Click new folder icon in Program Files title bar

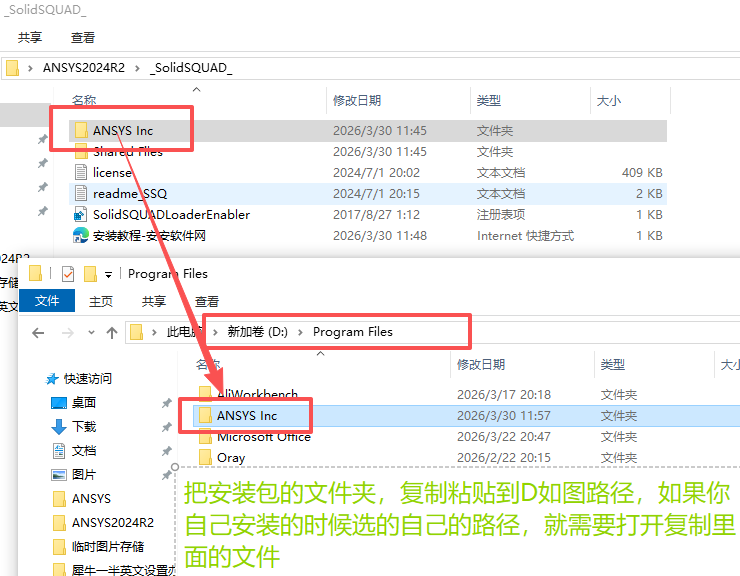[90, 274]
